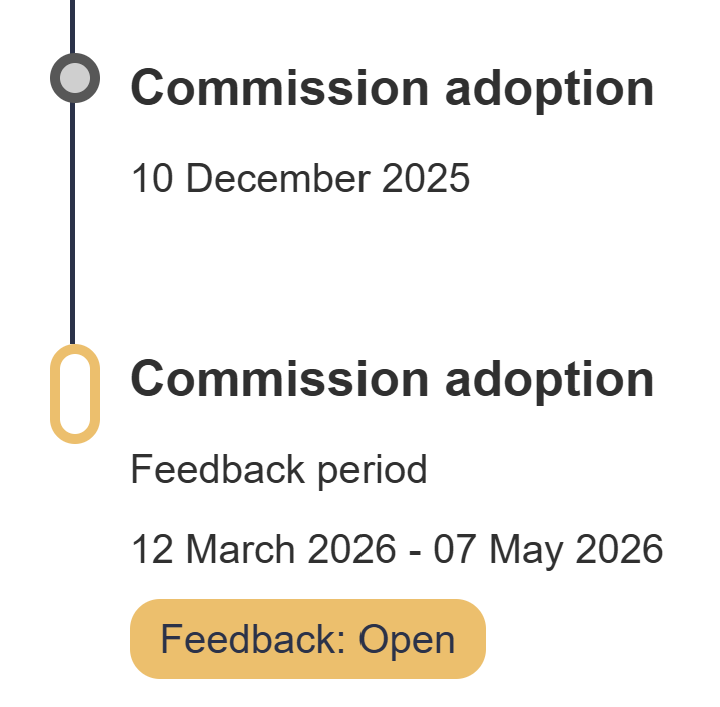This screenshot has height=707, width=720.
Task: Click the Feedback: Open badge
Action: [x=307, y=639]
